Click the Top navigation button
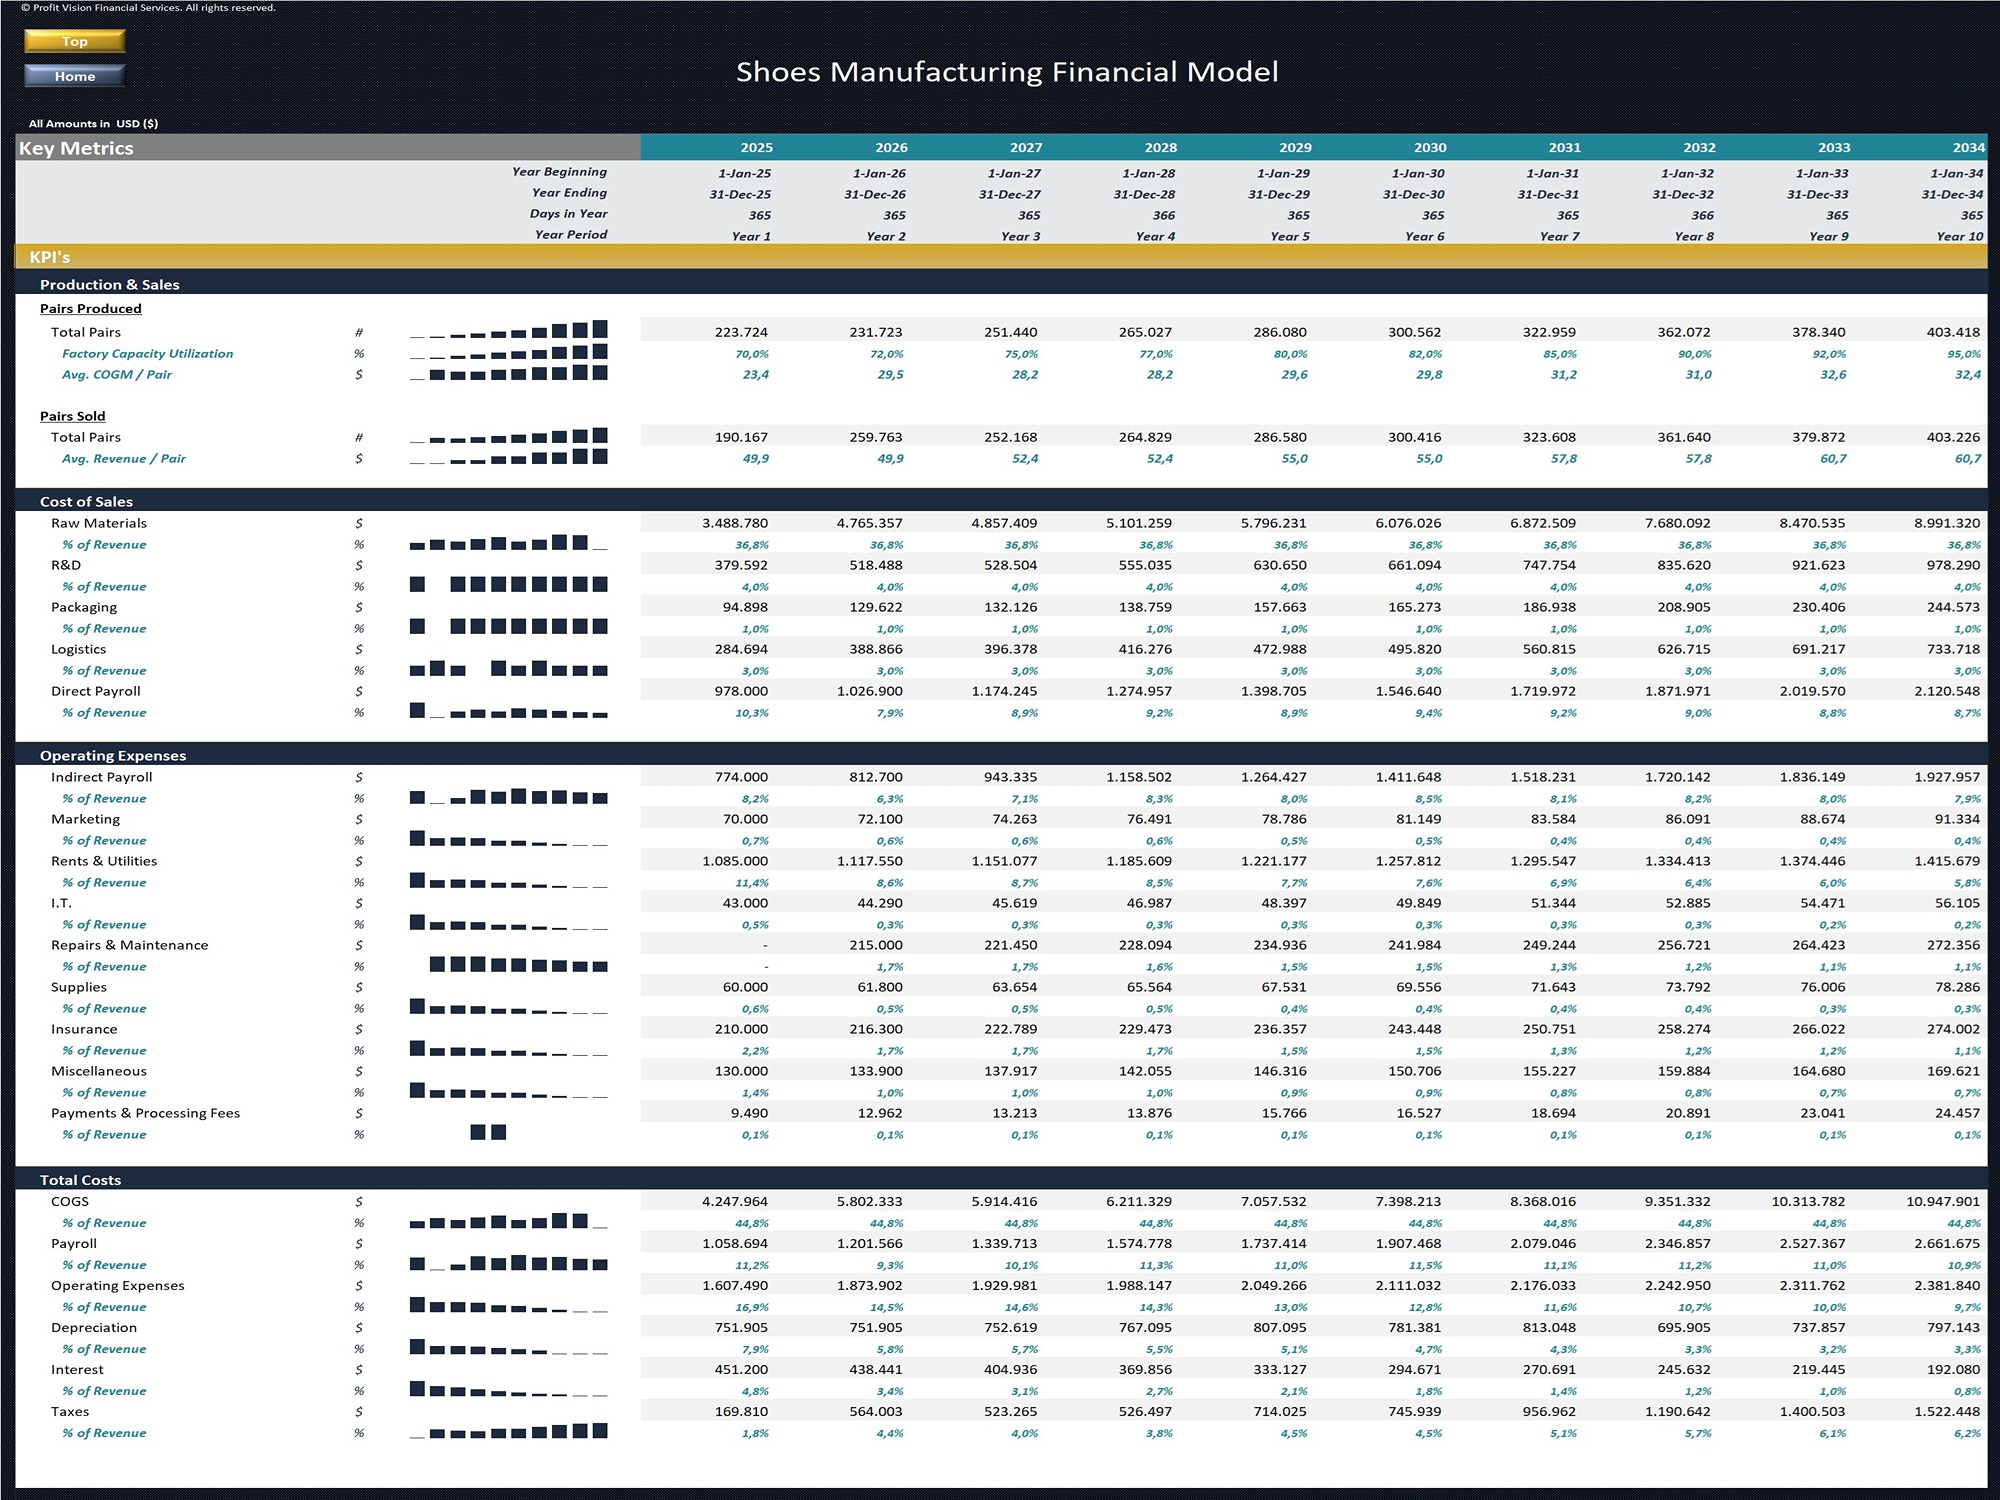Viewport: 2000px width, 1500px height. (x=74, y=41)
